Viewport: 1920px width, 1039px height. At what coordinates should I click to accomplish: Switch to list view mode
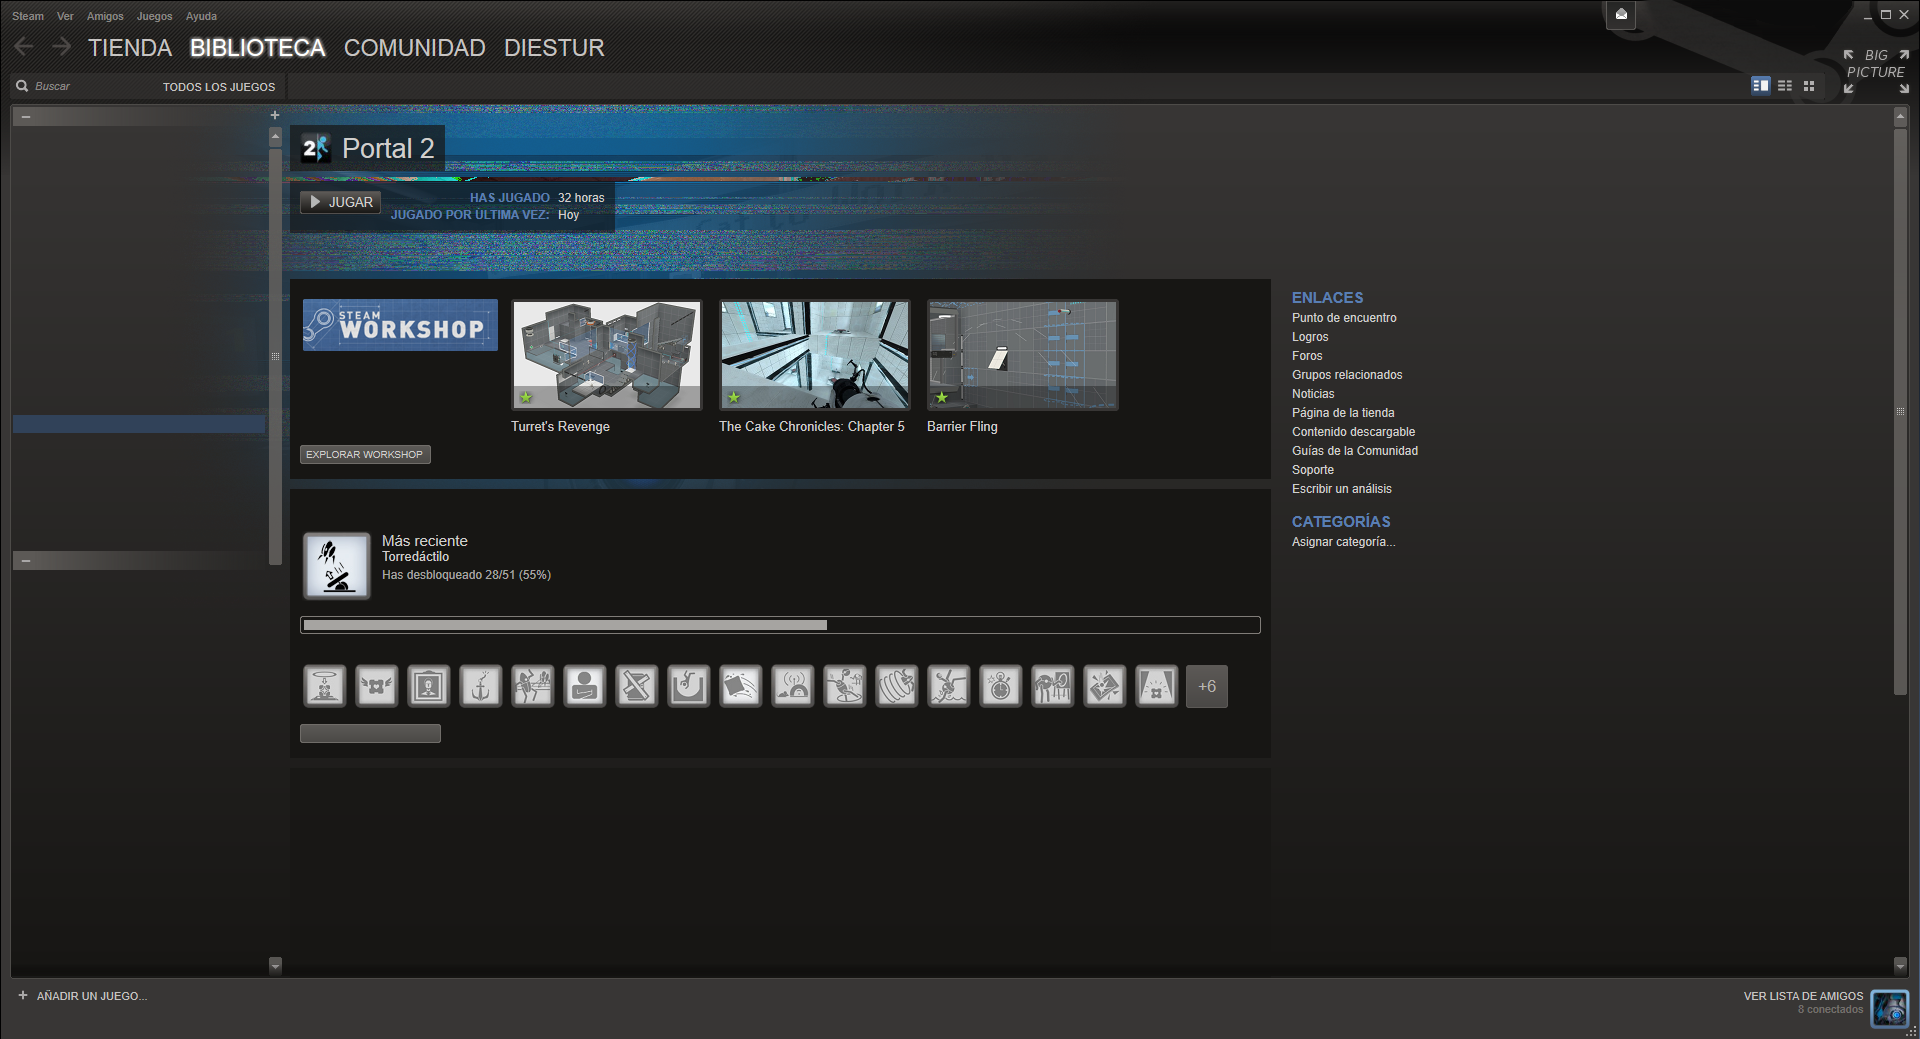pyautogui.click(x=1785, y=86)
